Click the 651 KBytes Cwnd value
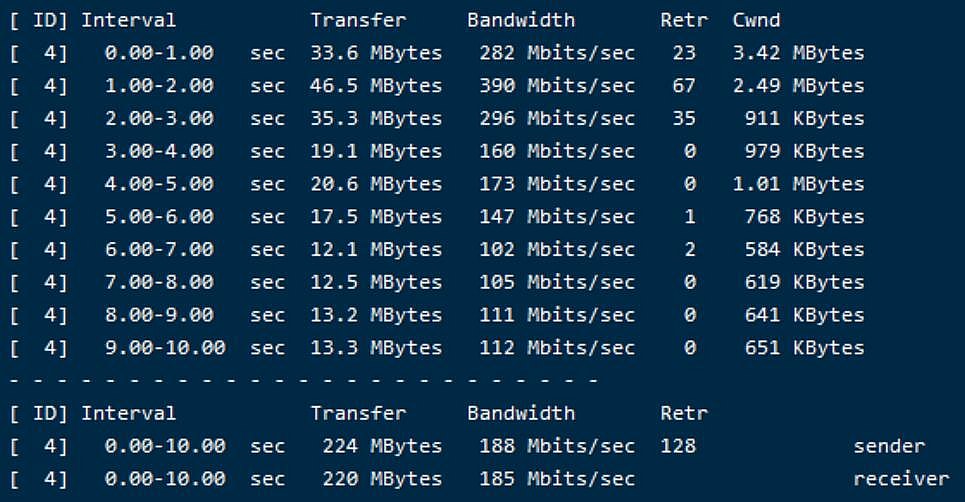The height and width of the screenshot is (502, 965). 804,348
